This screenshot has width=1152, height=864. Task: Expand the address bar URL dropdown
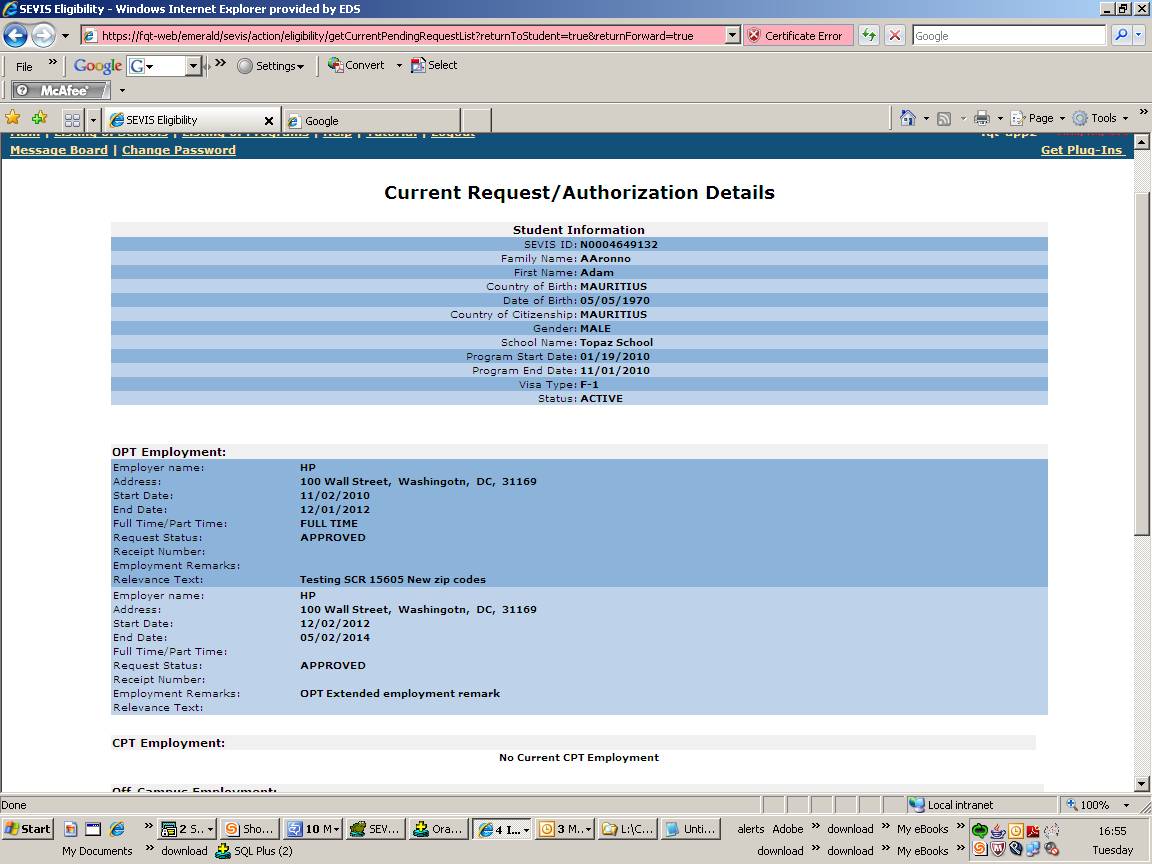pyautogui.click(x=732, y=36)
